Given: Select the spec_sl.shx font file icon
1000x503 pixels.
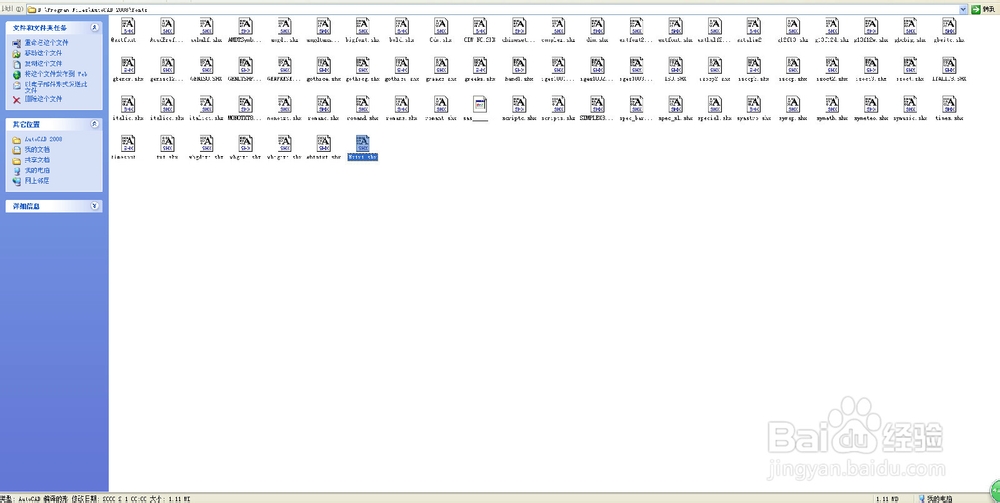Looking at the screenshot, I should click(675, 105).
